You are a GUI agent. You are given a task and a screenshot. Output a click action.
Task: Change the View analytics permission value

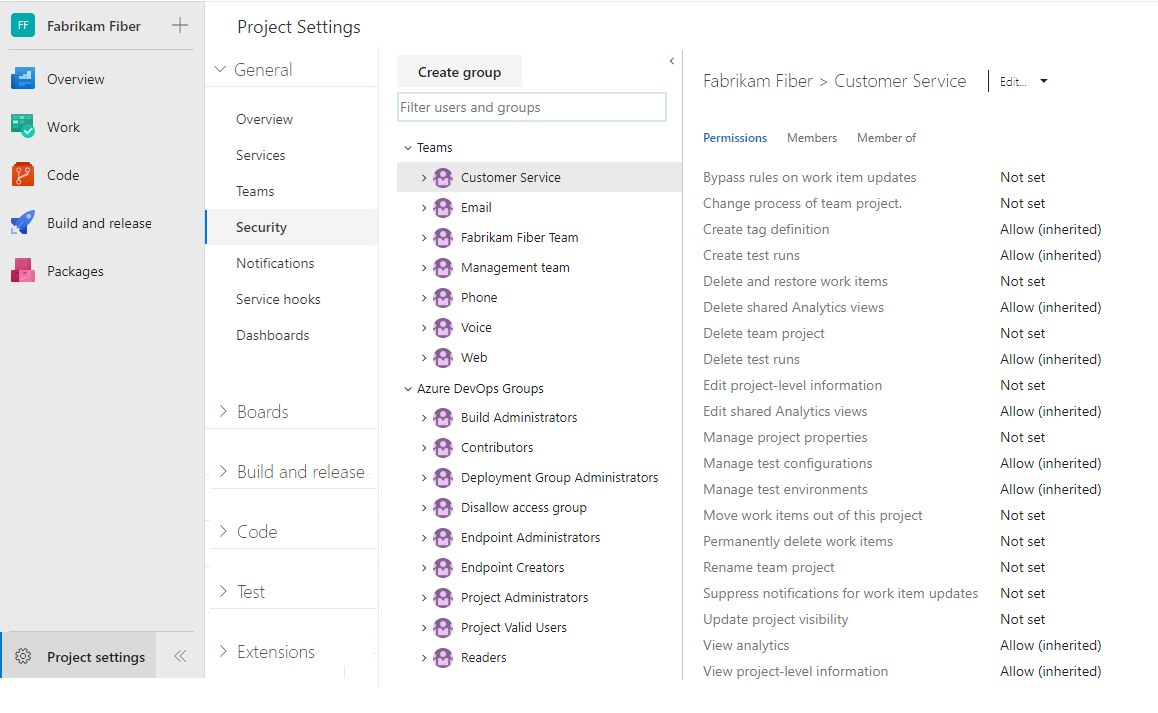coord(1050,645)
